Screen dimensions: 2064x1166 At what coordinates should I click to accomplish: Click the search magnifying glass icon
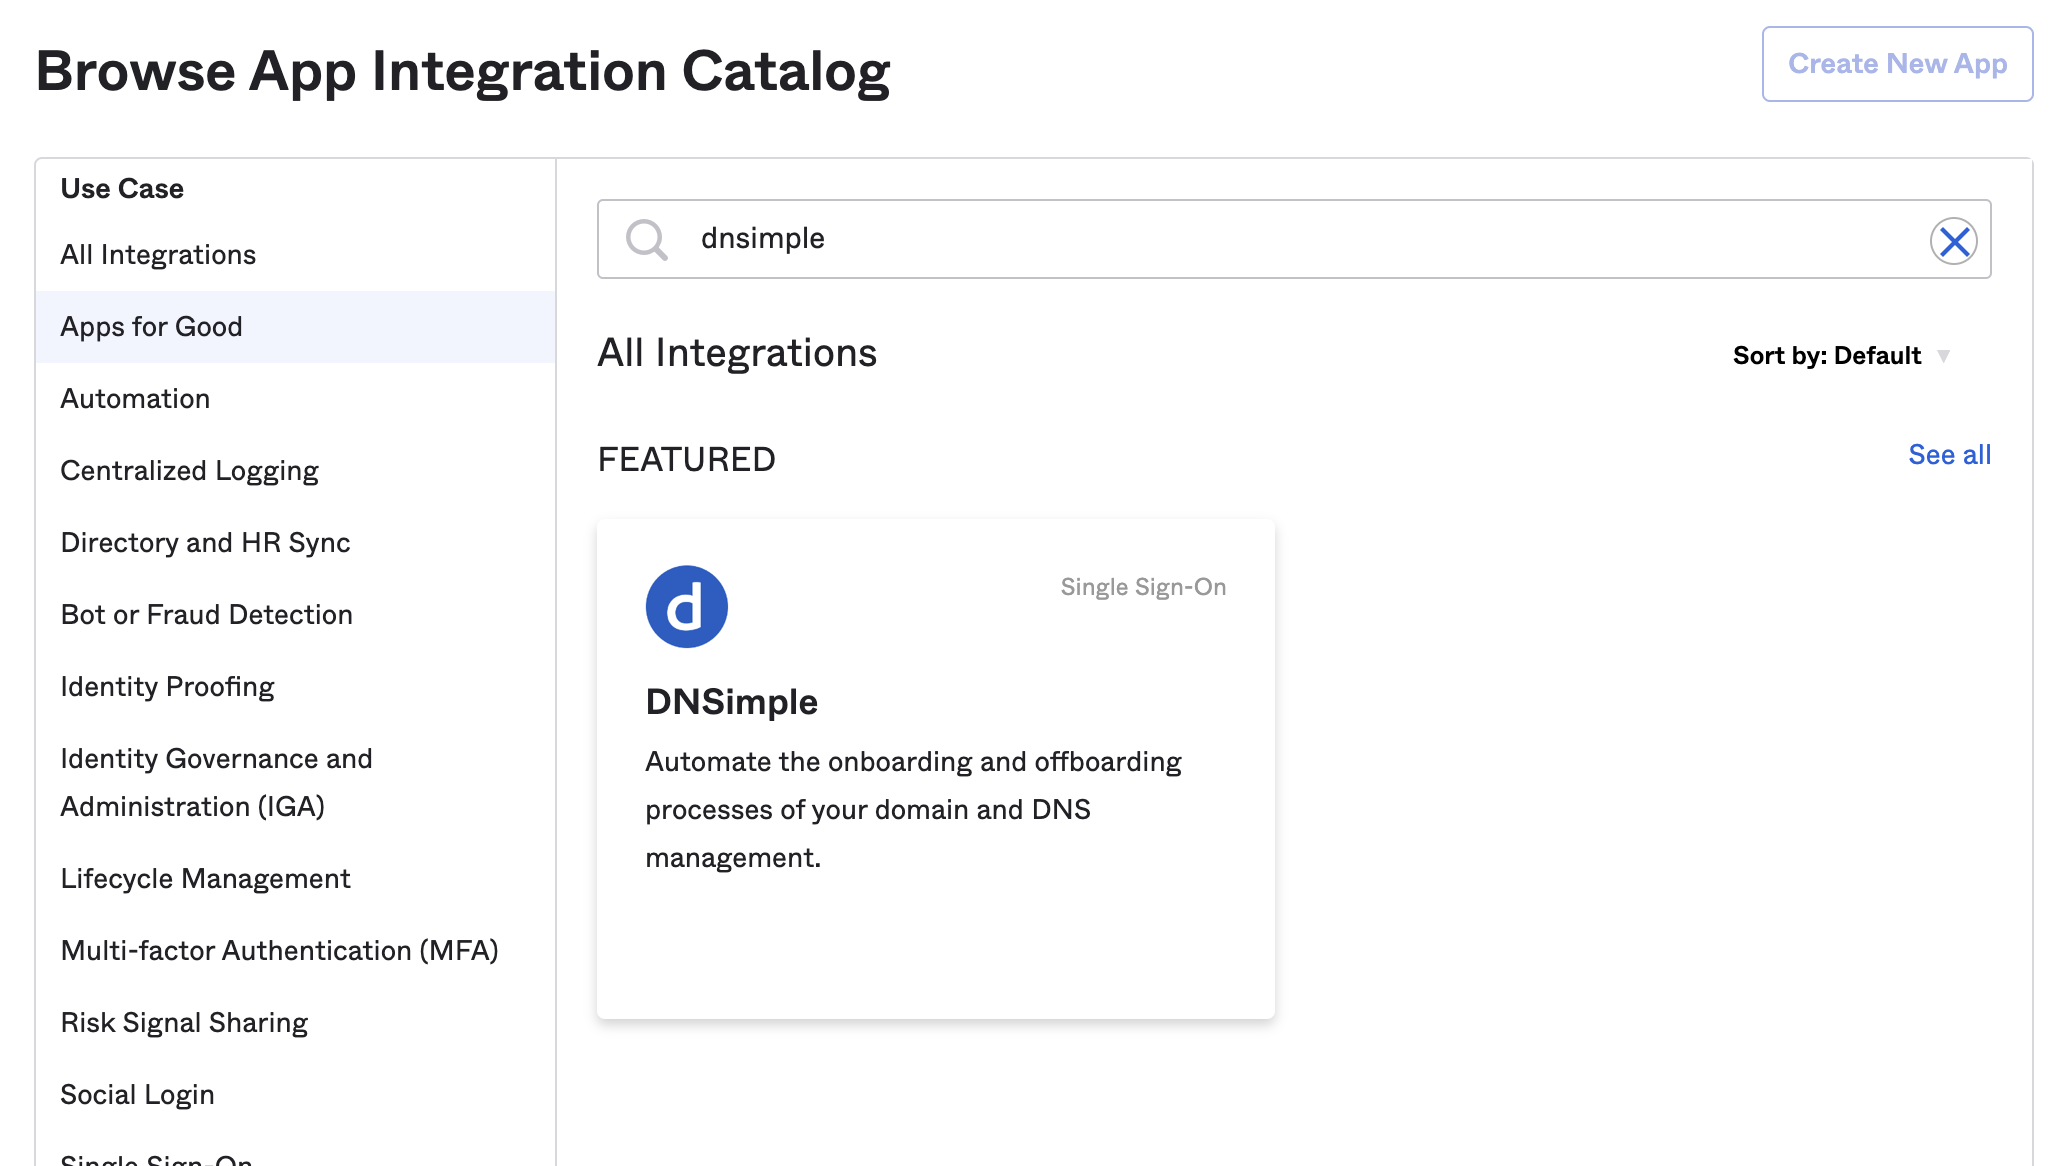click(648, 239)
